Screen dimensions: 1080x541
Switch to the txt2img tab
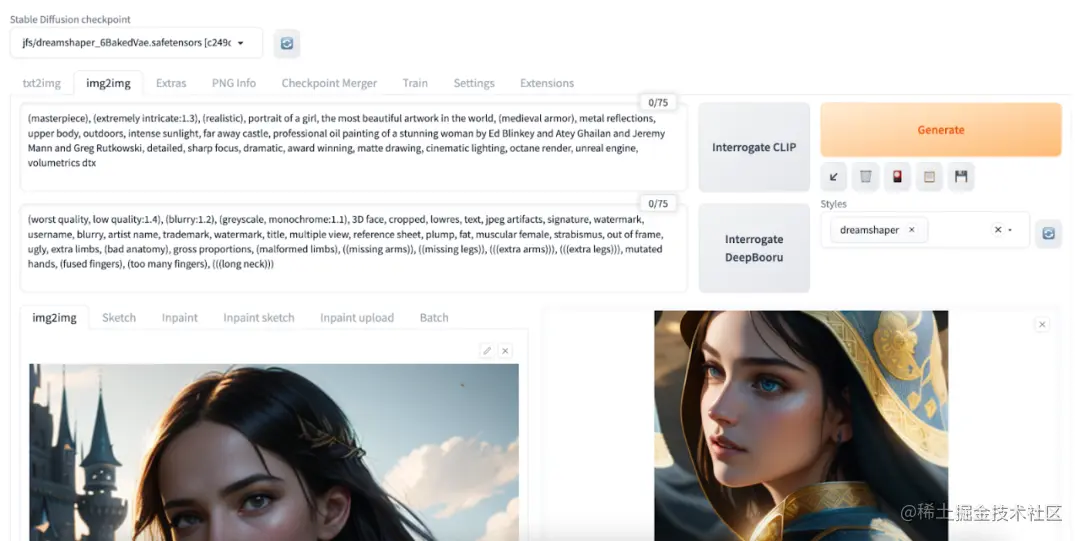point(41,83)
